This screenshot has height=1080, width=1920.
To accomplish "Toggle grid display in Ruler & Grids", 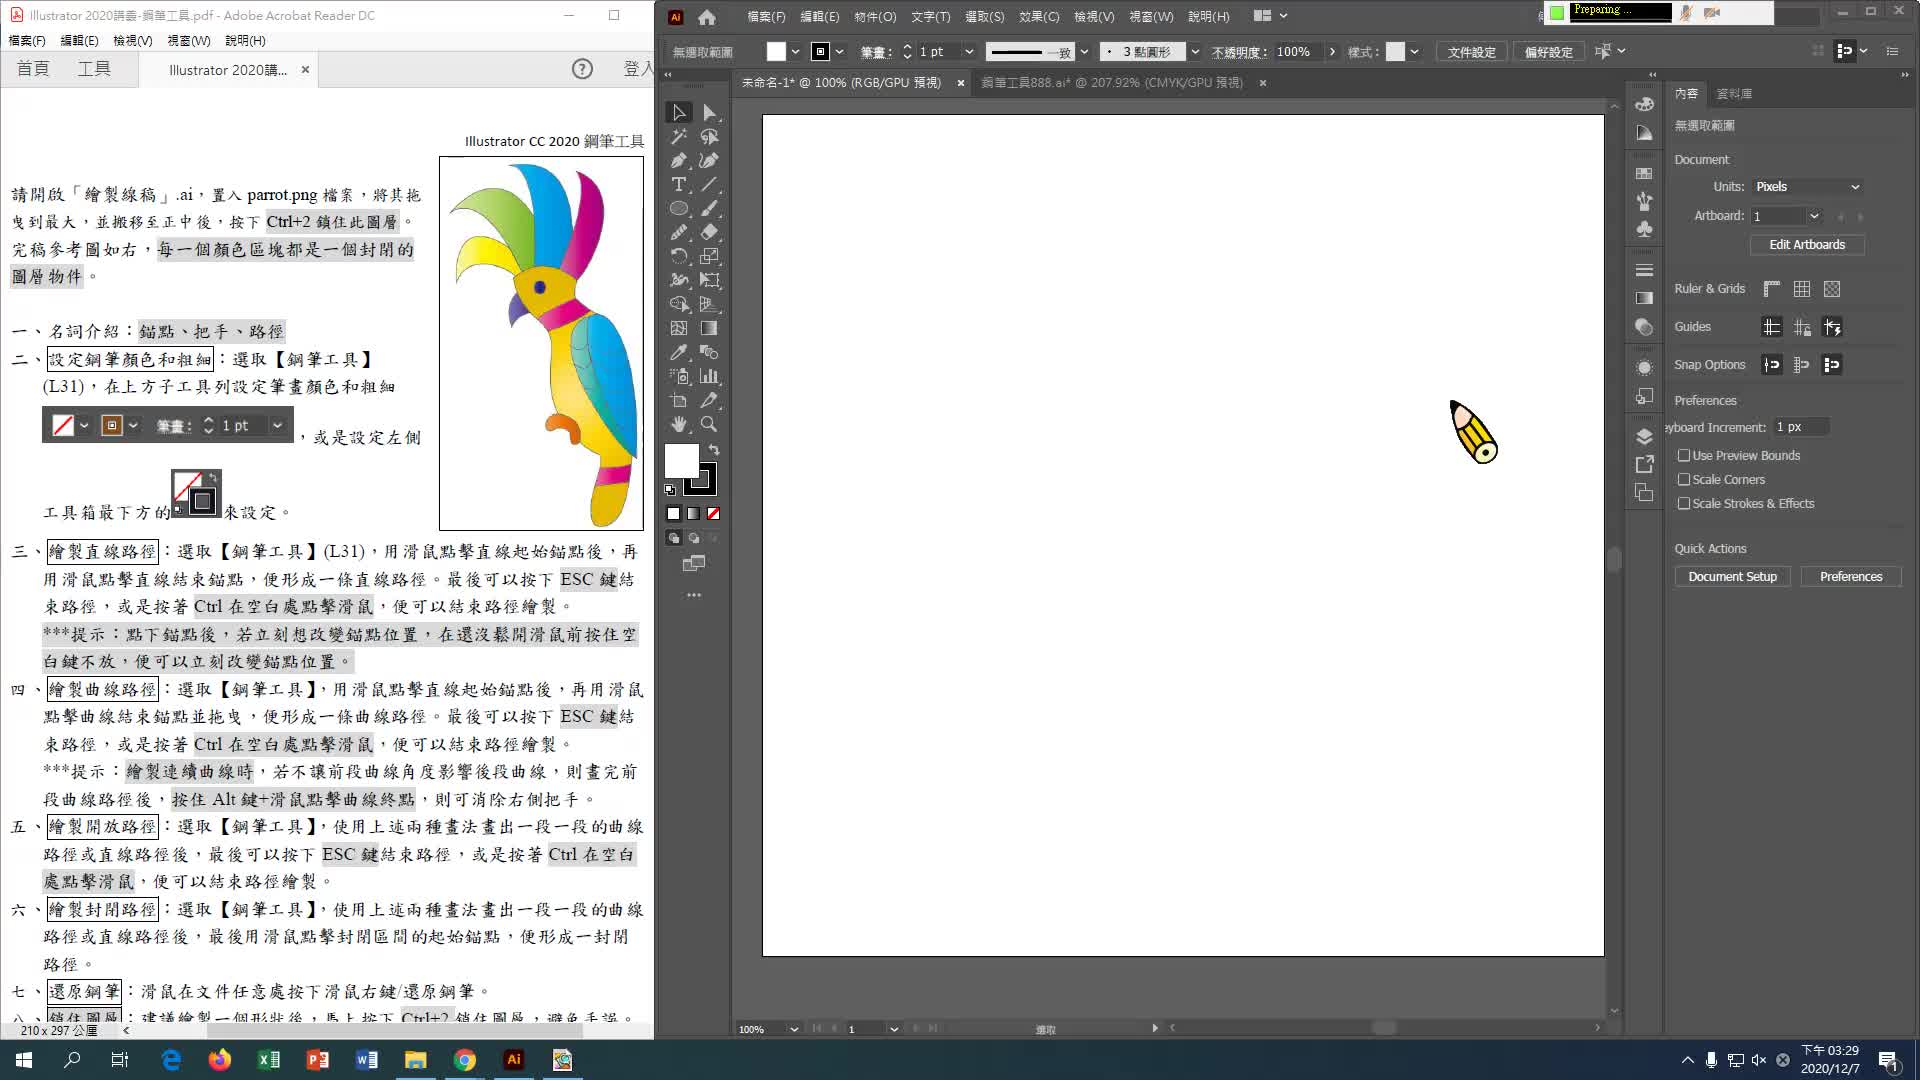I will 1802,289.
